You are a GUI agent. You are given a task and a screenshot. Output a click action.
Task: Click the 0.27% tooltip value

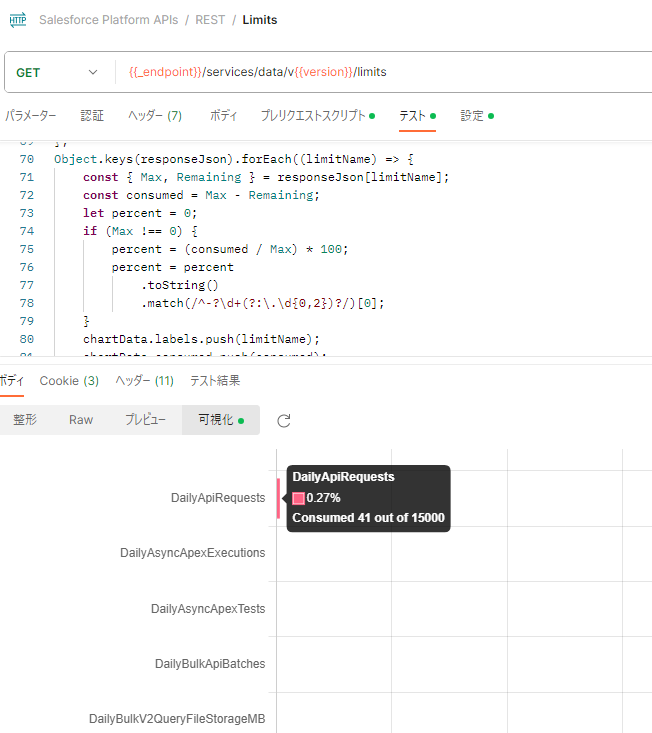point(323,498)
